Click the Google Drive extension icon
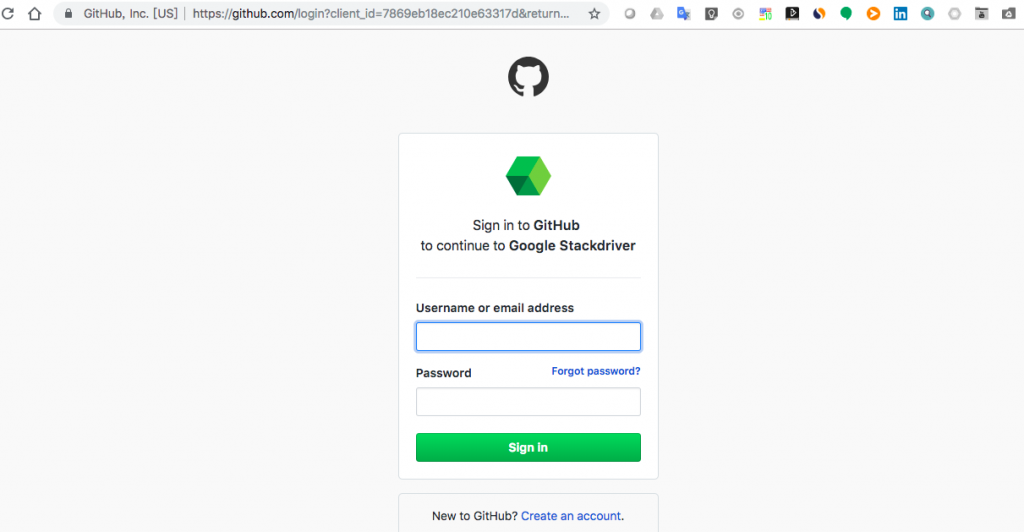Viewport: 1024px width, 532px height. pyautogui.click(x=657, y=14)
